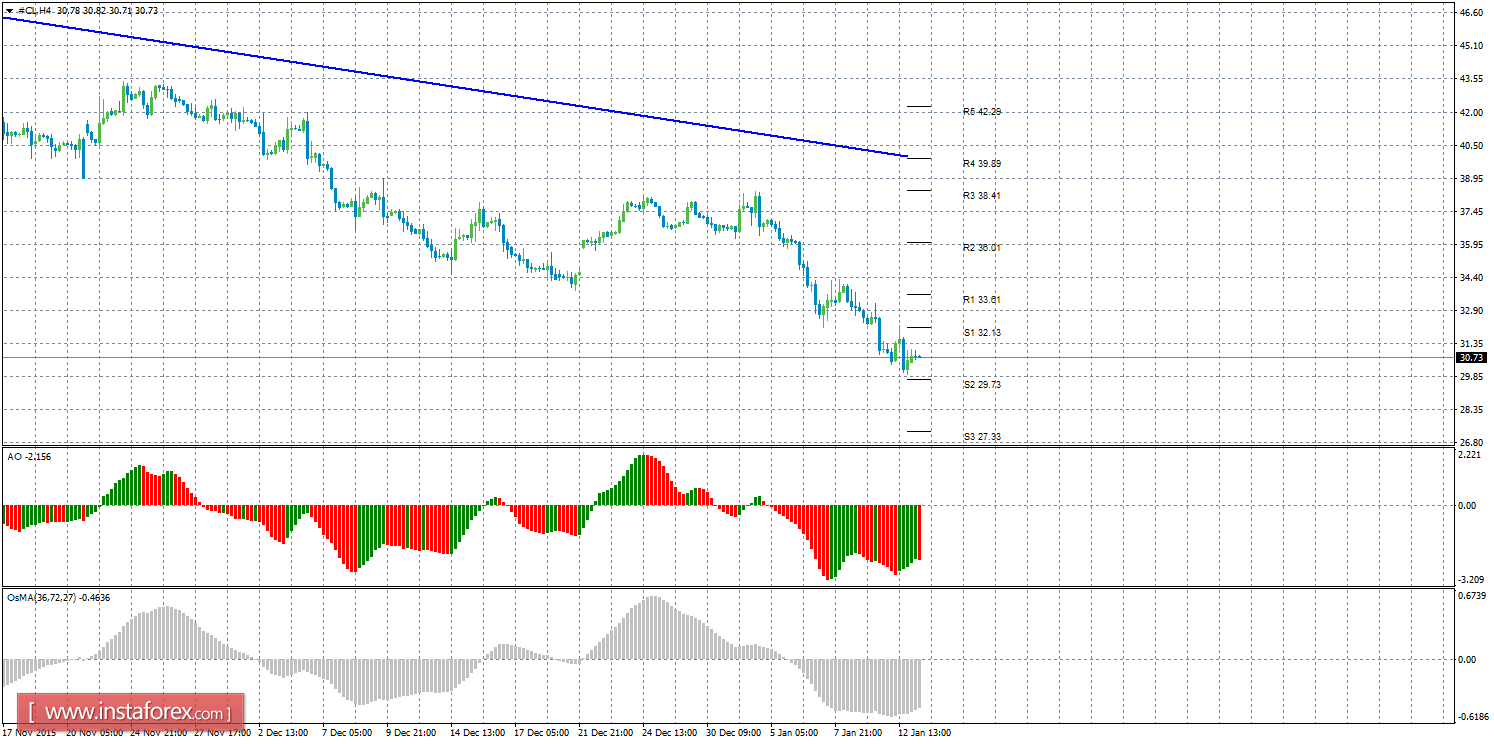Click the 14 Dec 13:00 time label
The height and width of the screenshot is (744, 1494).
point(479,733)
